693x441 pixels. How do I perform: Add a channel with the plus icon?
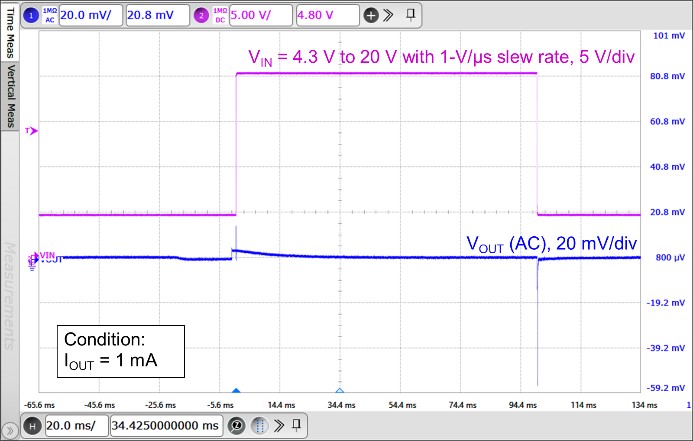[x=370, y=16]
